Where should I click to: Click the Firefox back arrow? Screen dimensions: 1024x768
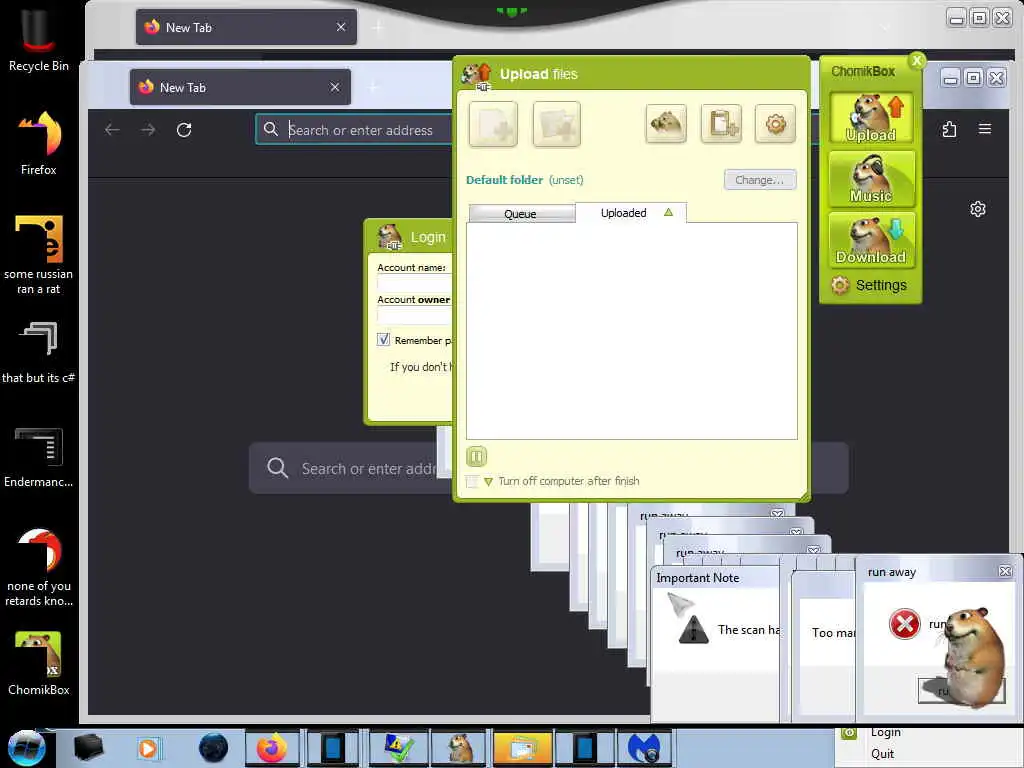pyautogui.click(x=112, y=130)
